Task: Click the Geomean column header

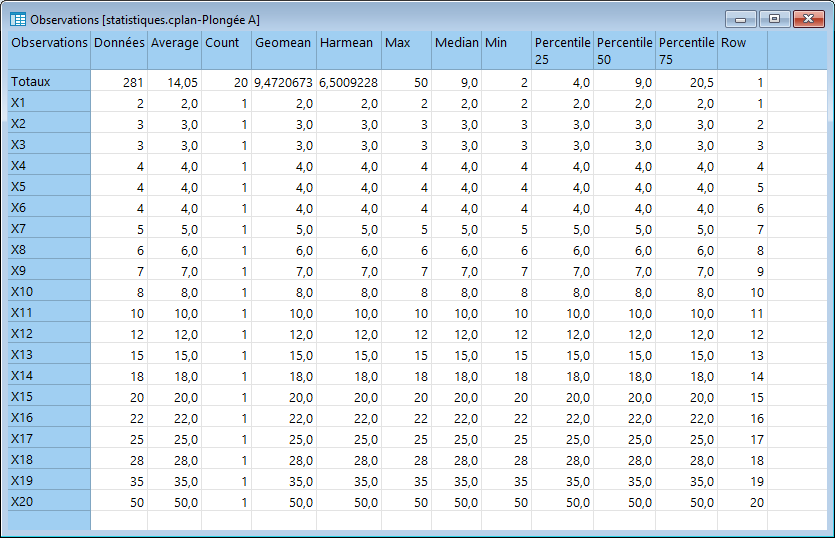Action: point(284,50)
